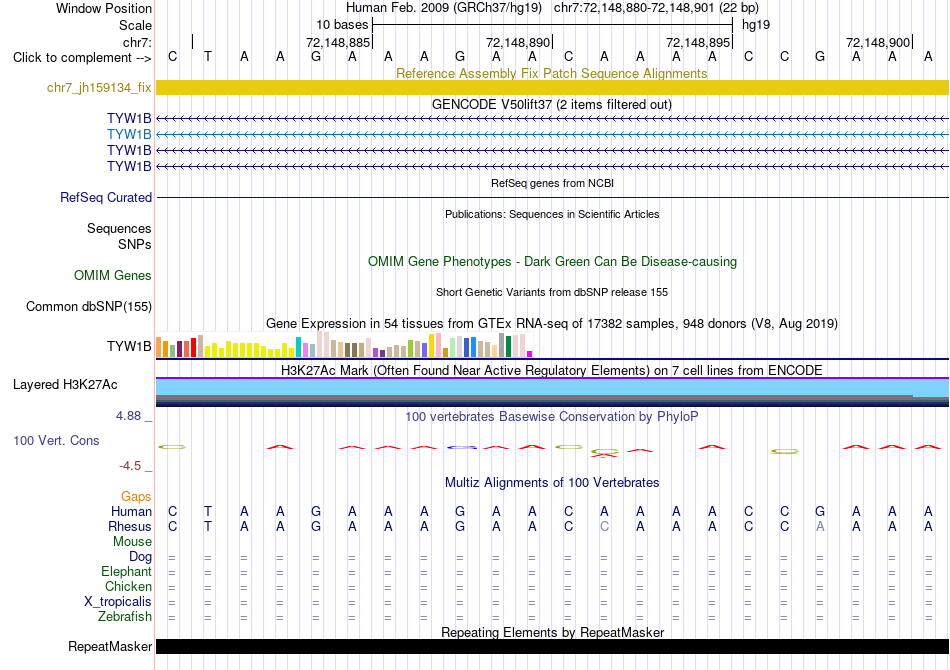This screenshot has height=670, width=950.
Task: Open the RefSeq genes from NCBI title
Action: (552, 183)
